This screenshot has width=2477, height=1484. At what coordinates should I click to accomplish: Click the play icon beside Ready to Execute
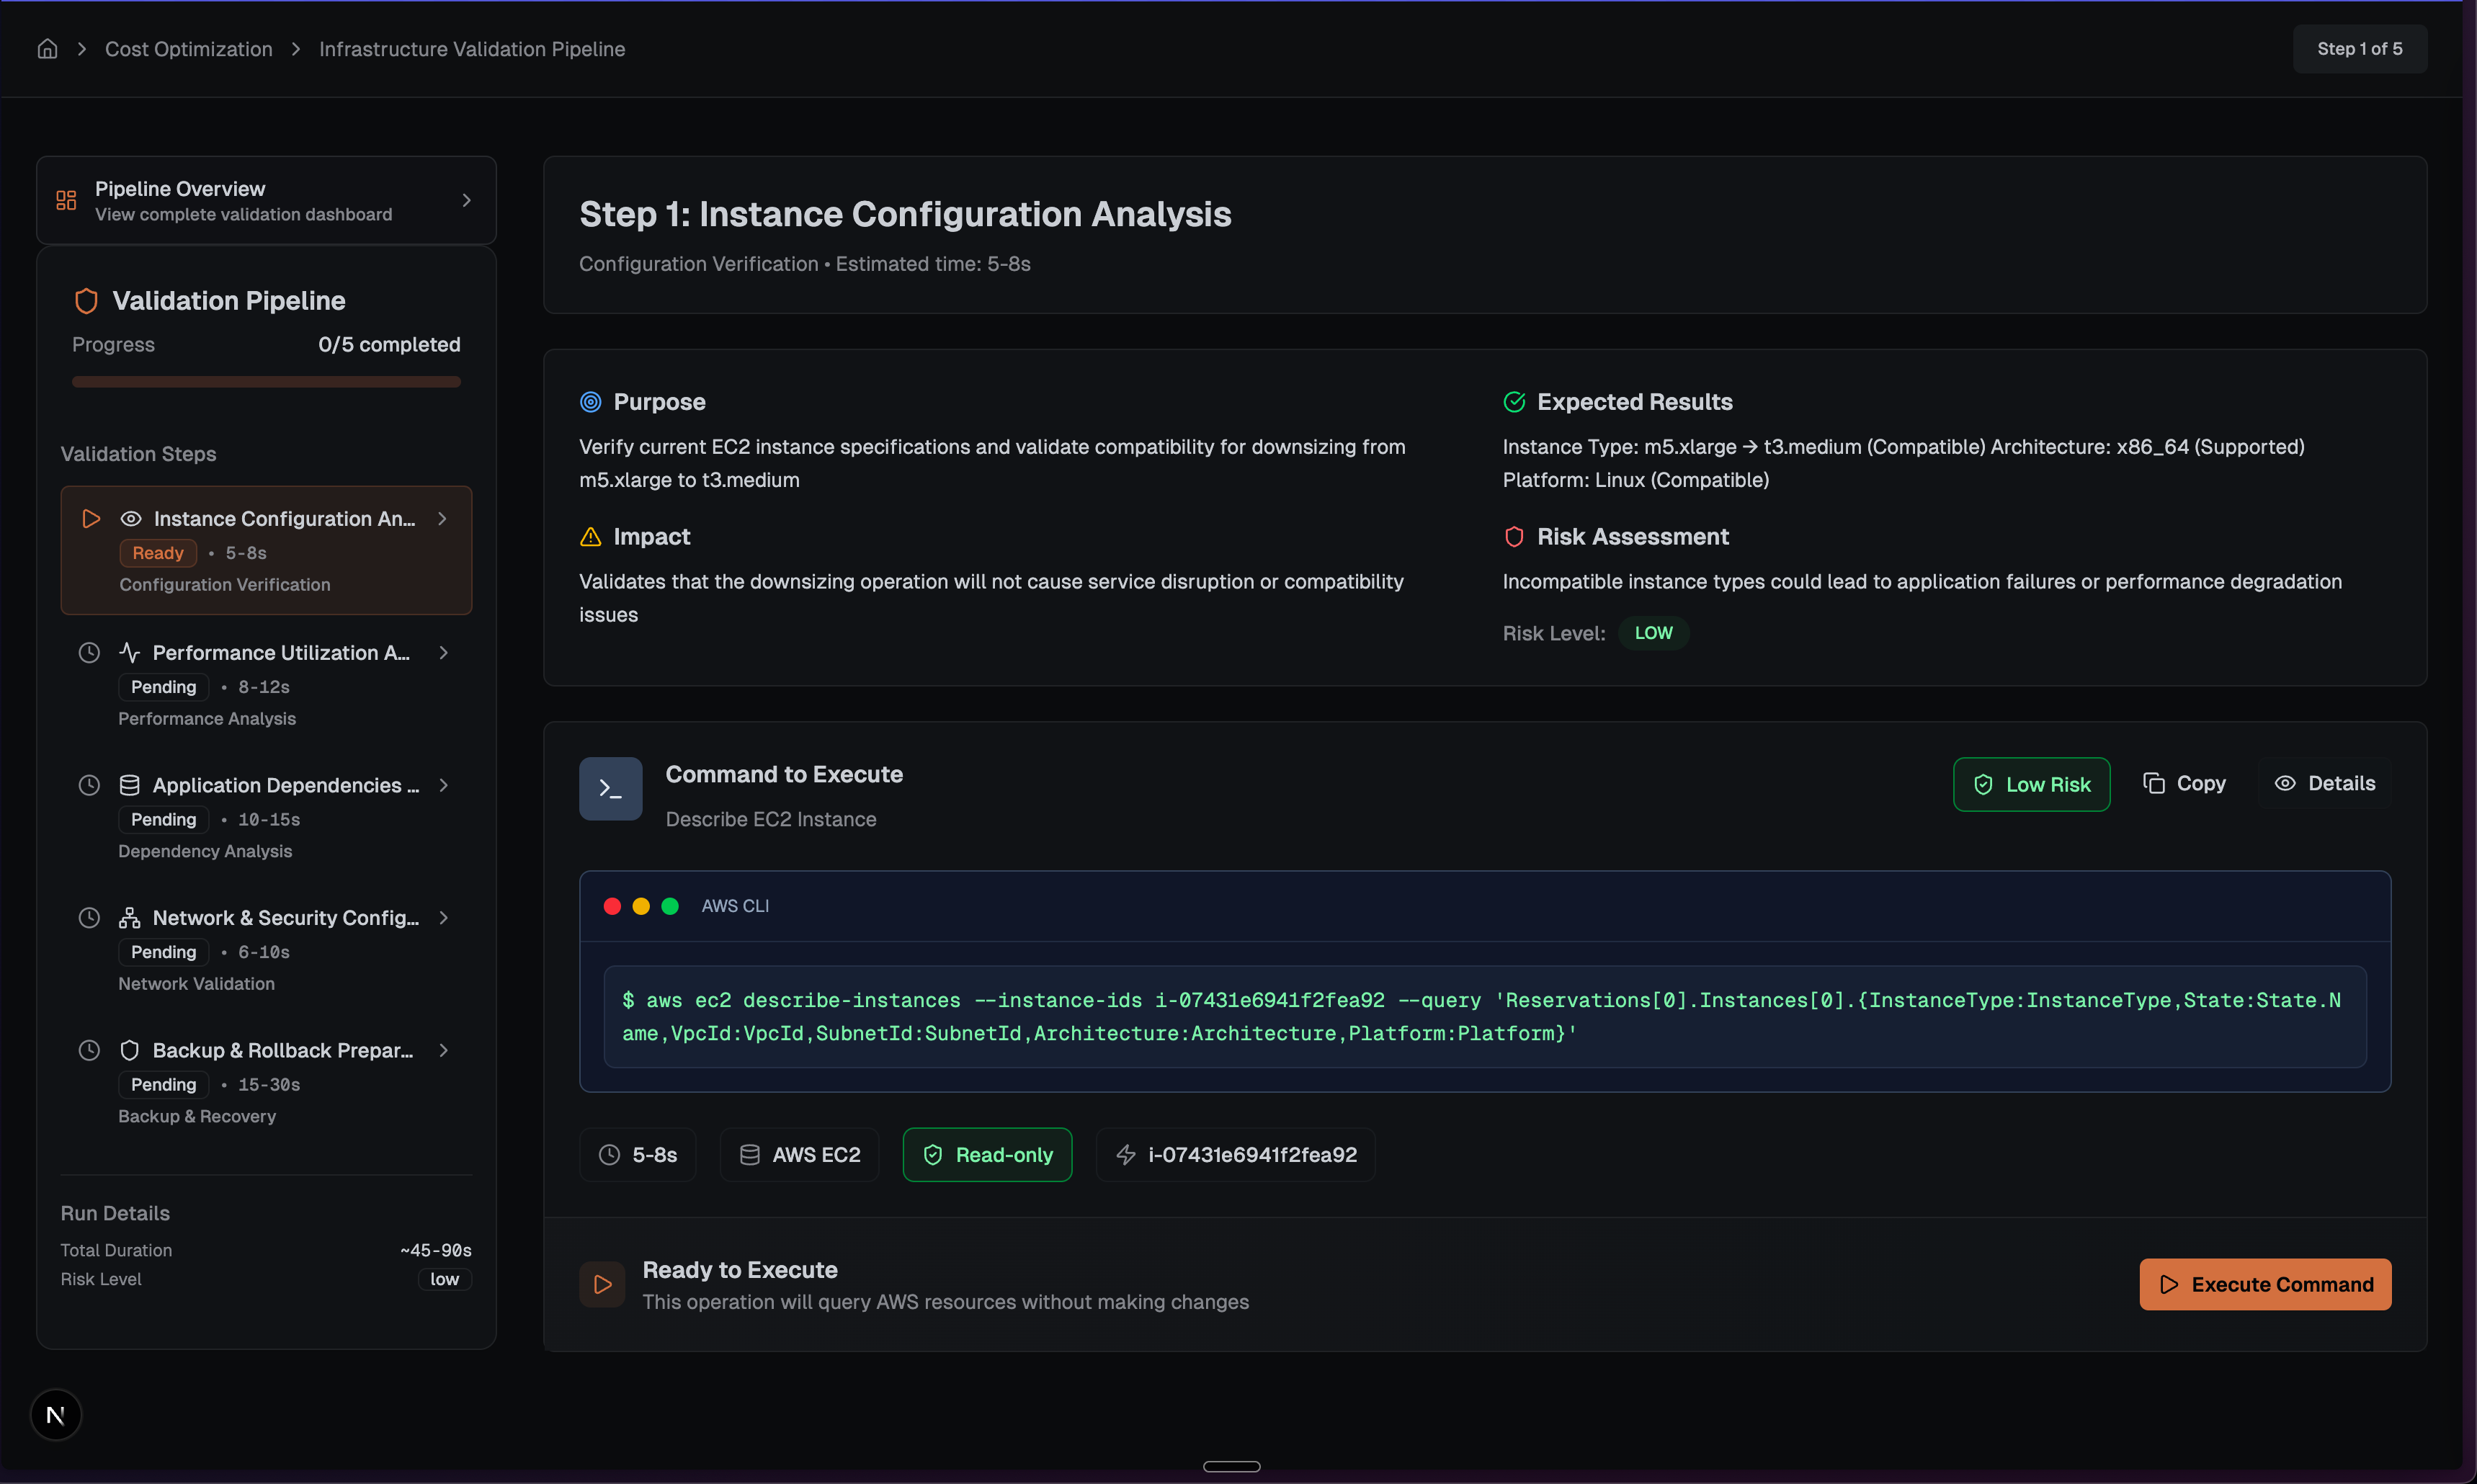pyautogui.click(x=602, y=1284)
